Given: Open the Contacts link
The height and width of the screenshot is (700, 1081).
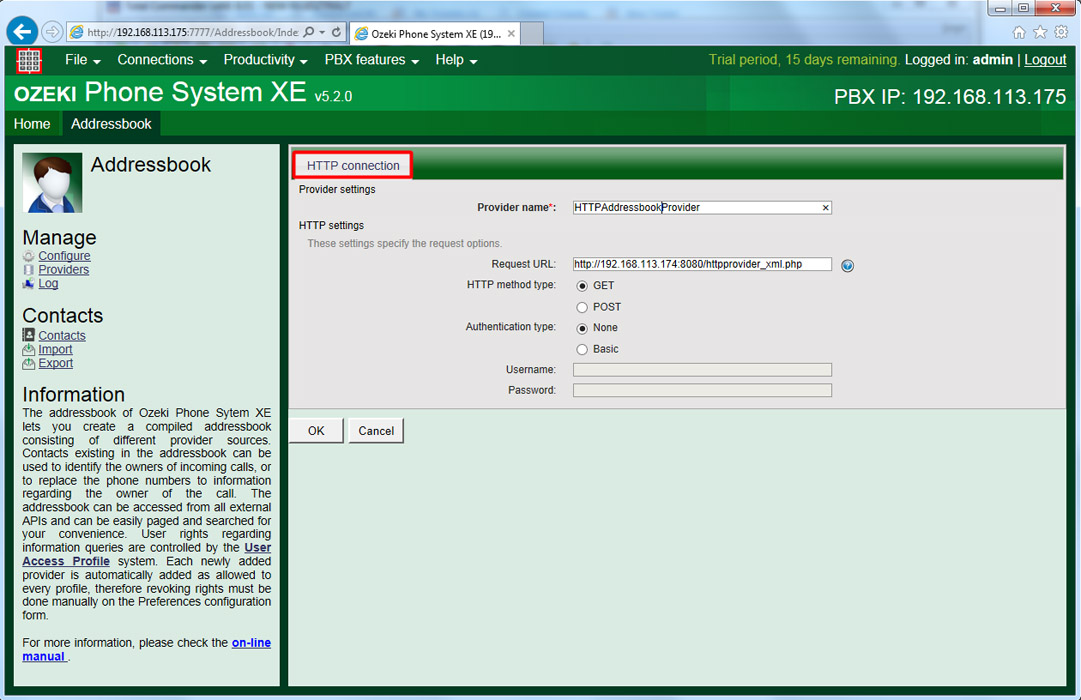Looking at the screenshot, I should tap(62, 336).
